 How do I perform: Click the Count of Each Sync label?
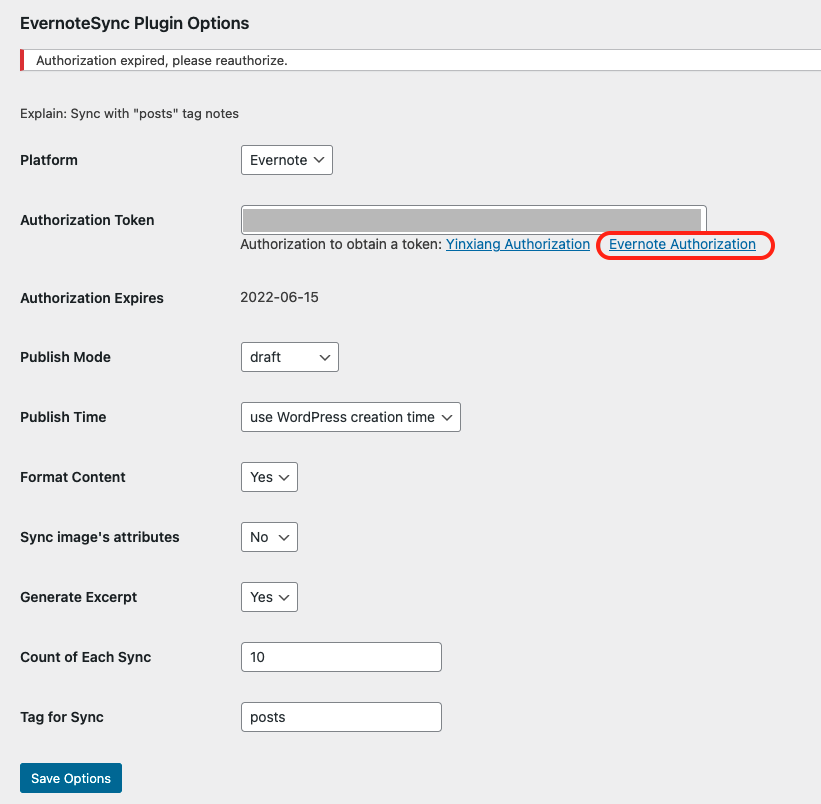pyautogui.click(x=85, y=657)
